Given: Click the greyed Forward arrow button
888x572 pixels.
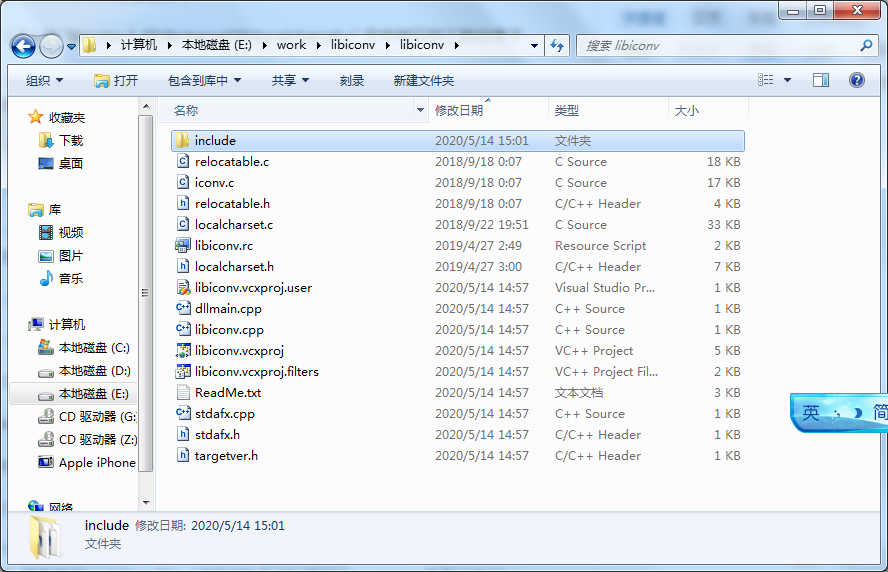Looking at the screenshot, I should 51,46.
